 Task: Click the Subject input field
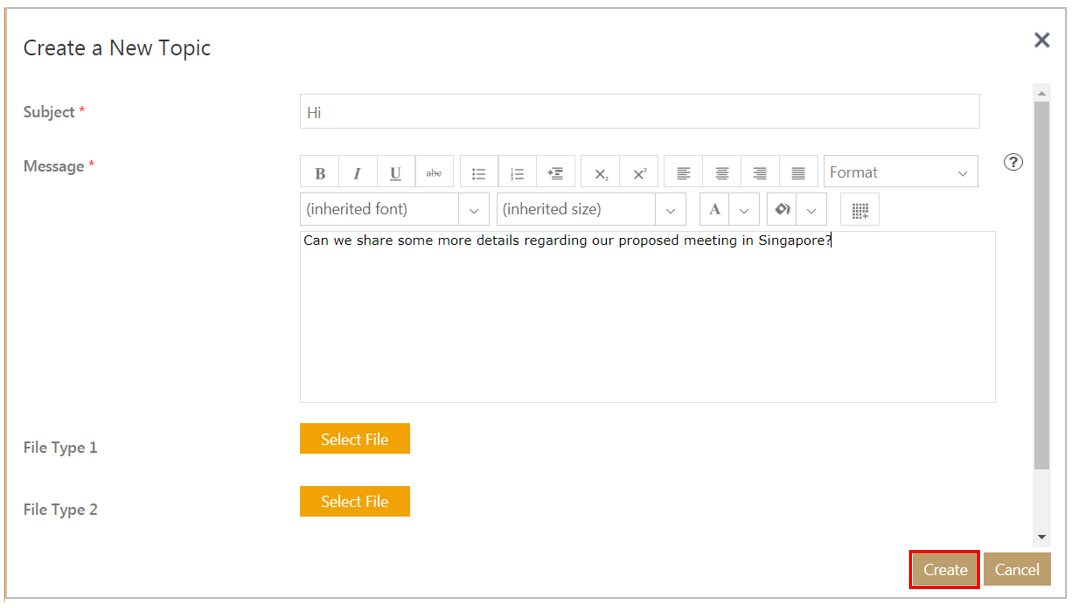(639, 112)
